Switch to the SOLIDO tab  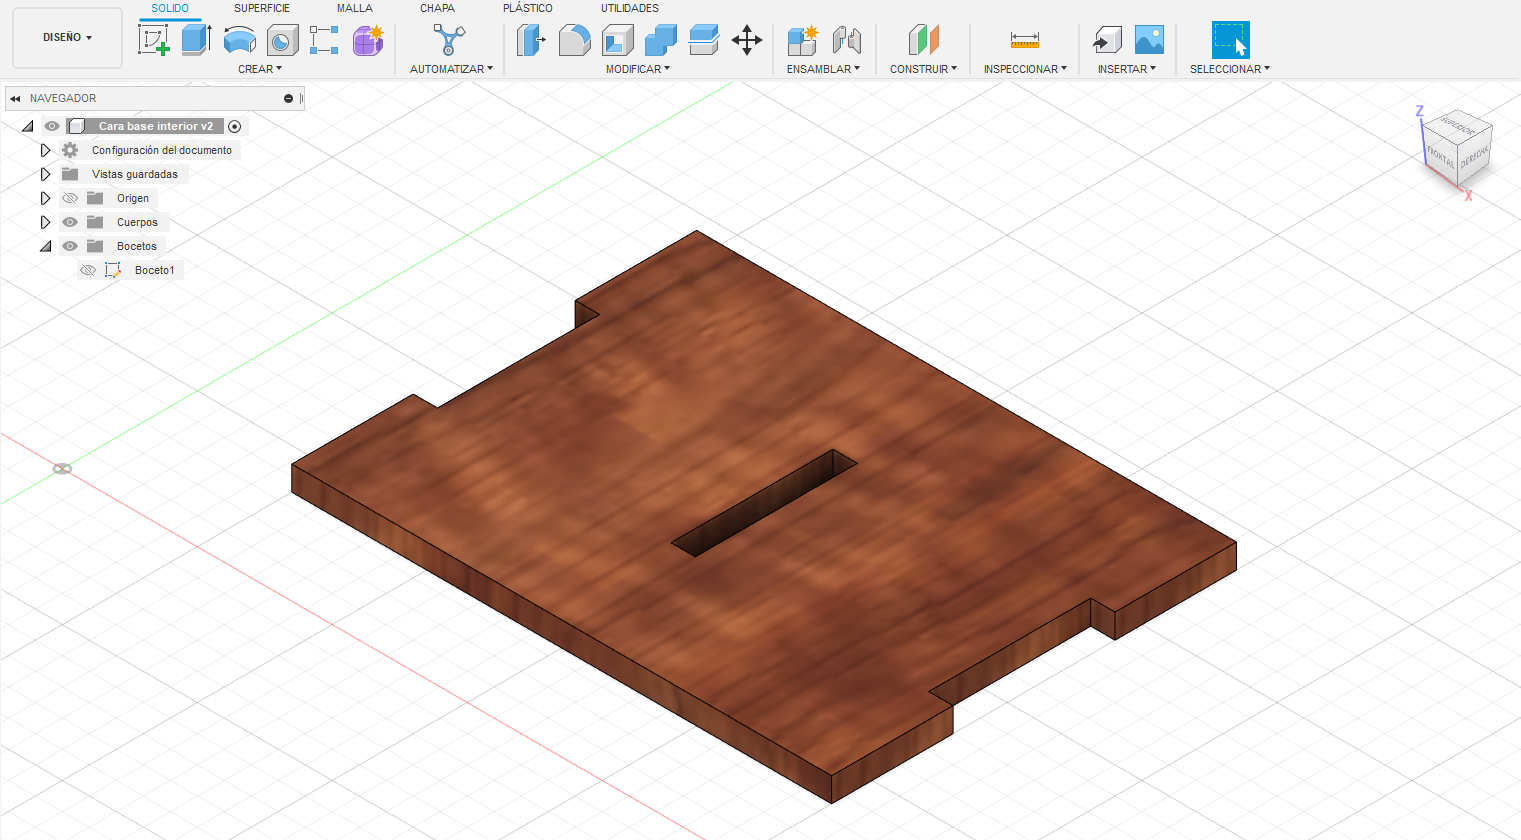pyautogui.click(x=170, y=8)
